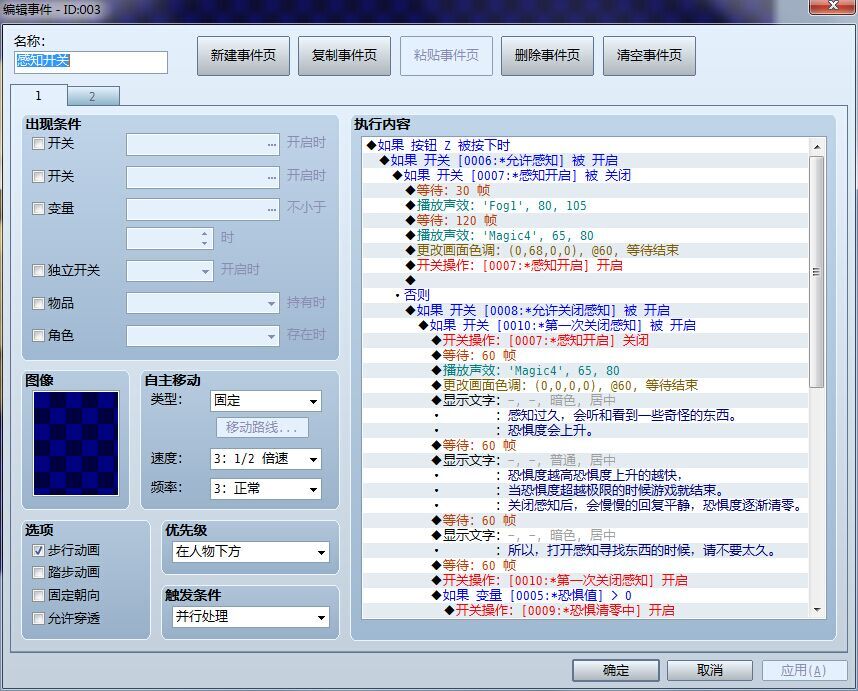Screen dimensions: 858x691
Task: Uncheck the 步行动画 option
Action: pos(38,550)
